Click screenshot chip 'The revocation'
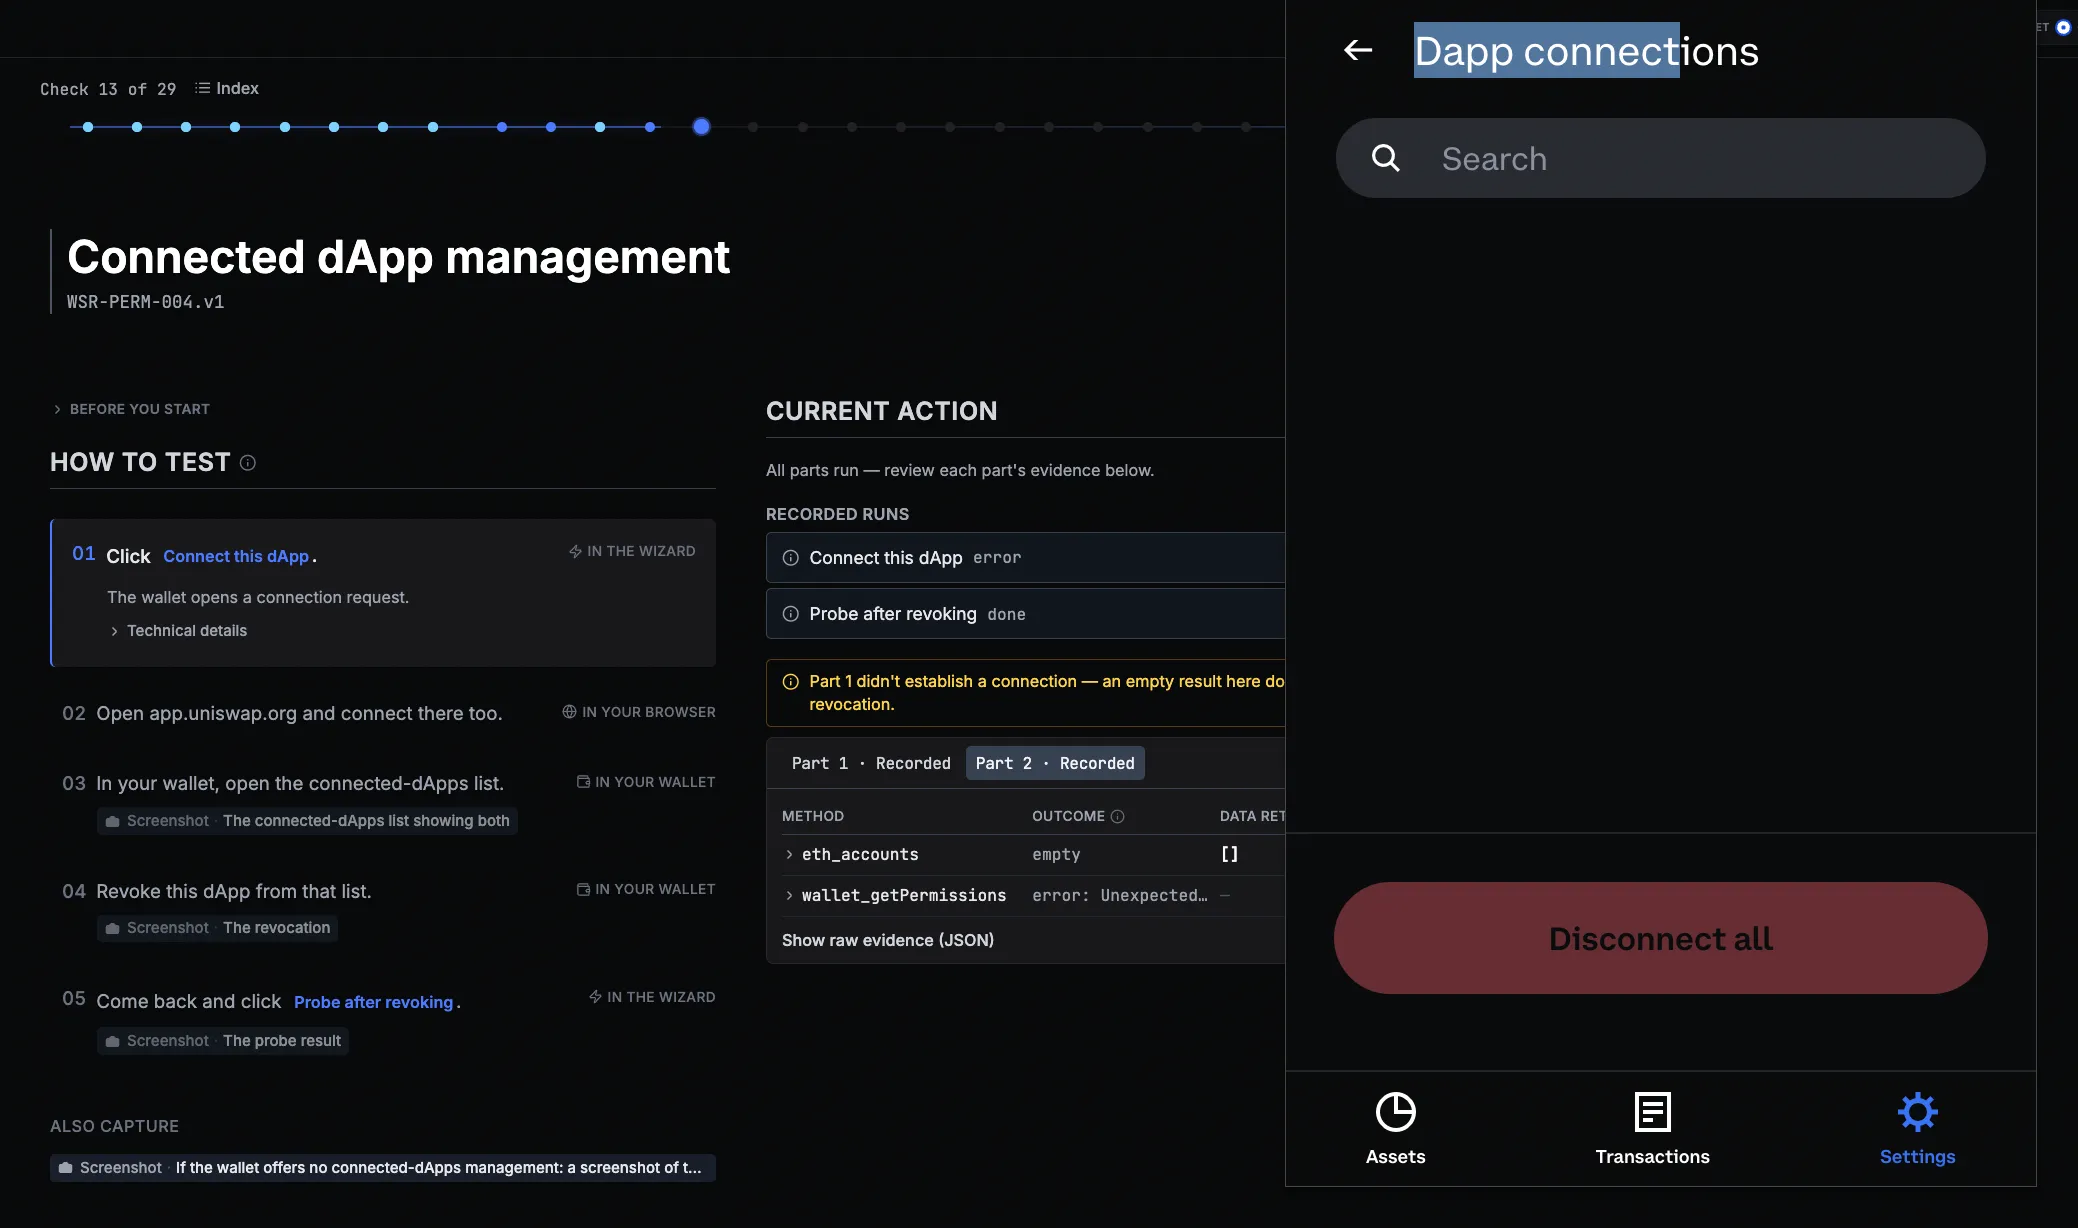This screenshot has width=2078, height=1228. tap(217, 928)
